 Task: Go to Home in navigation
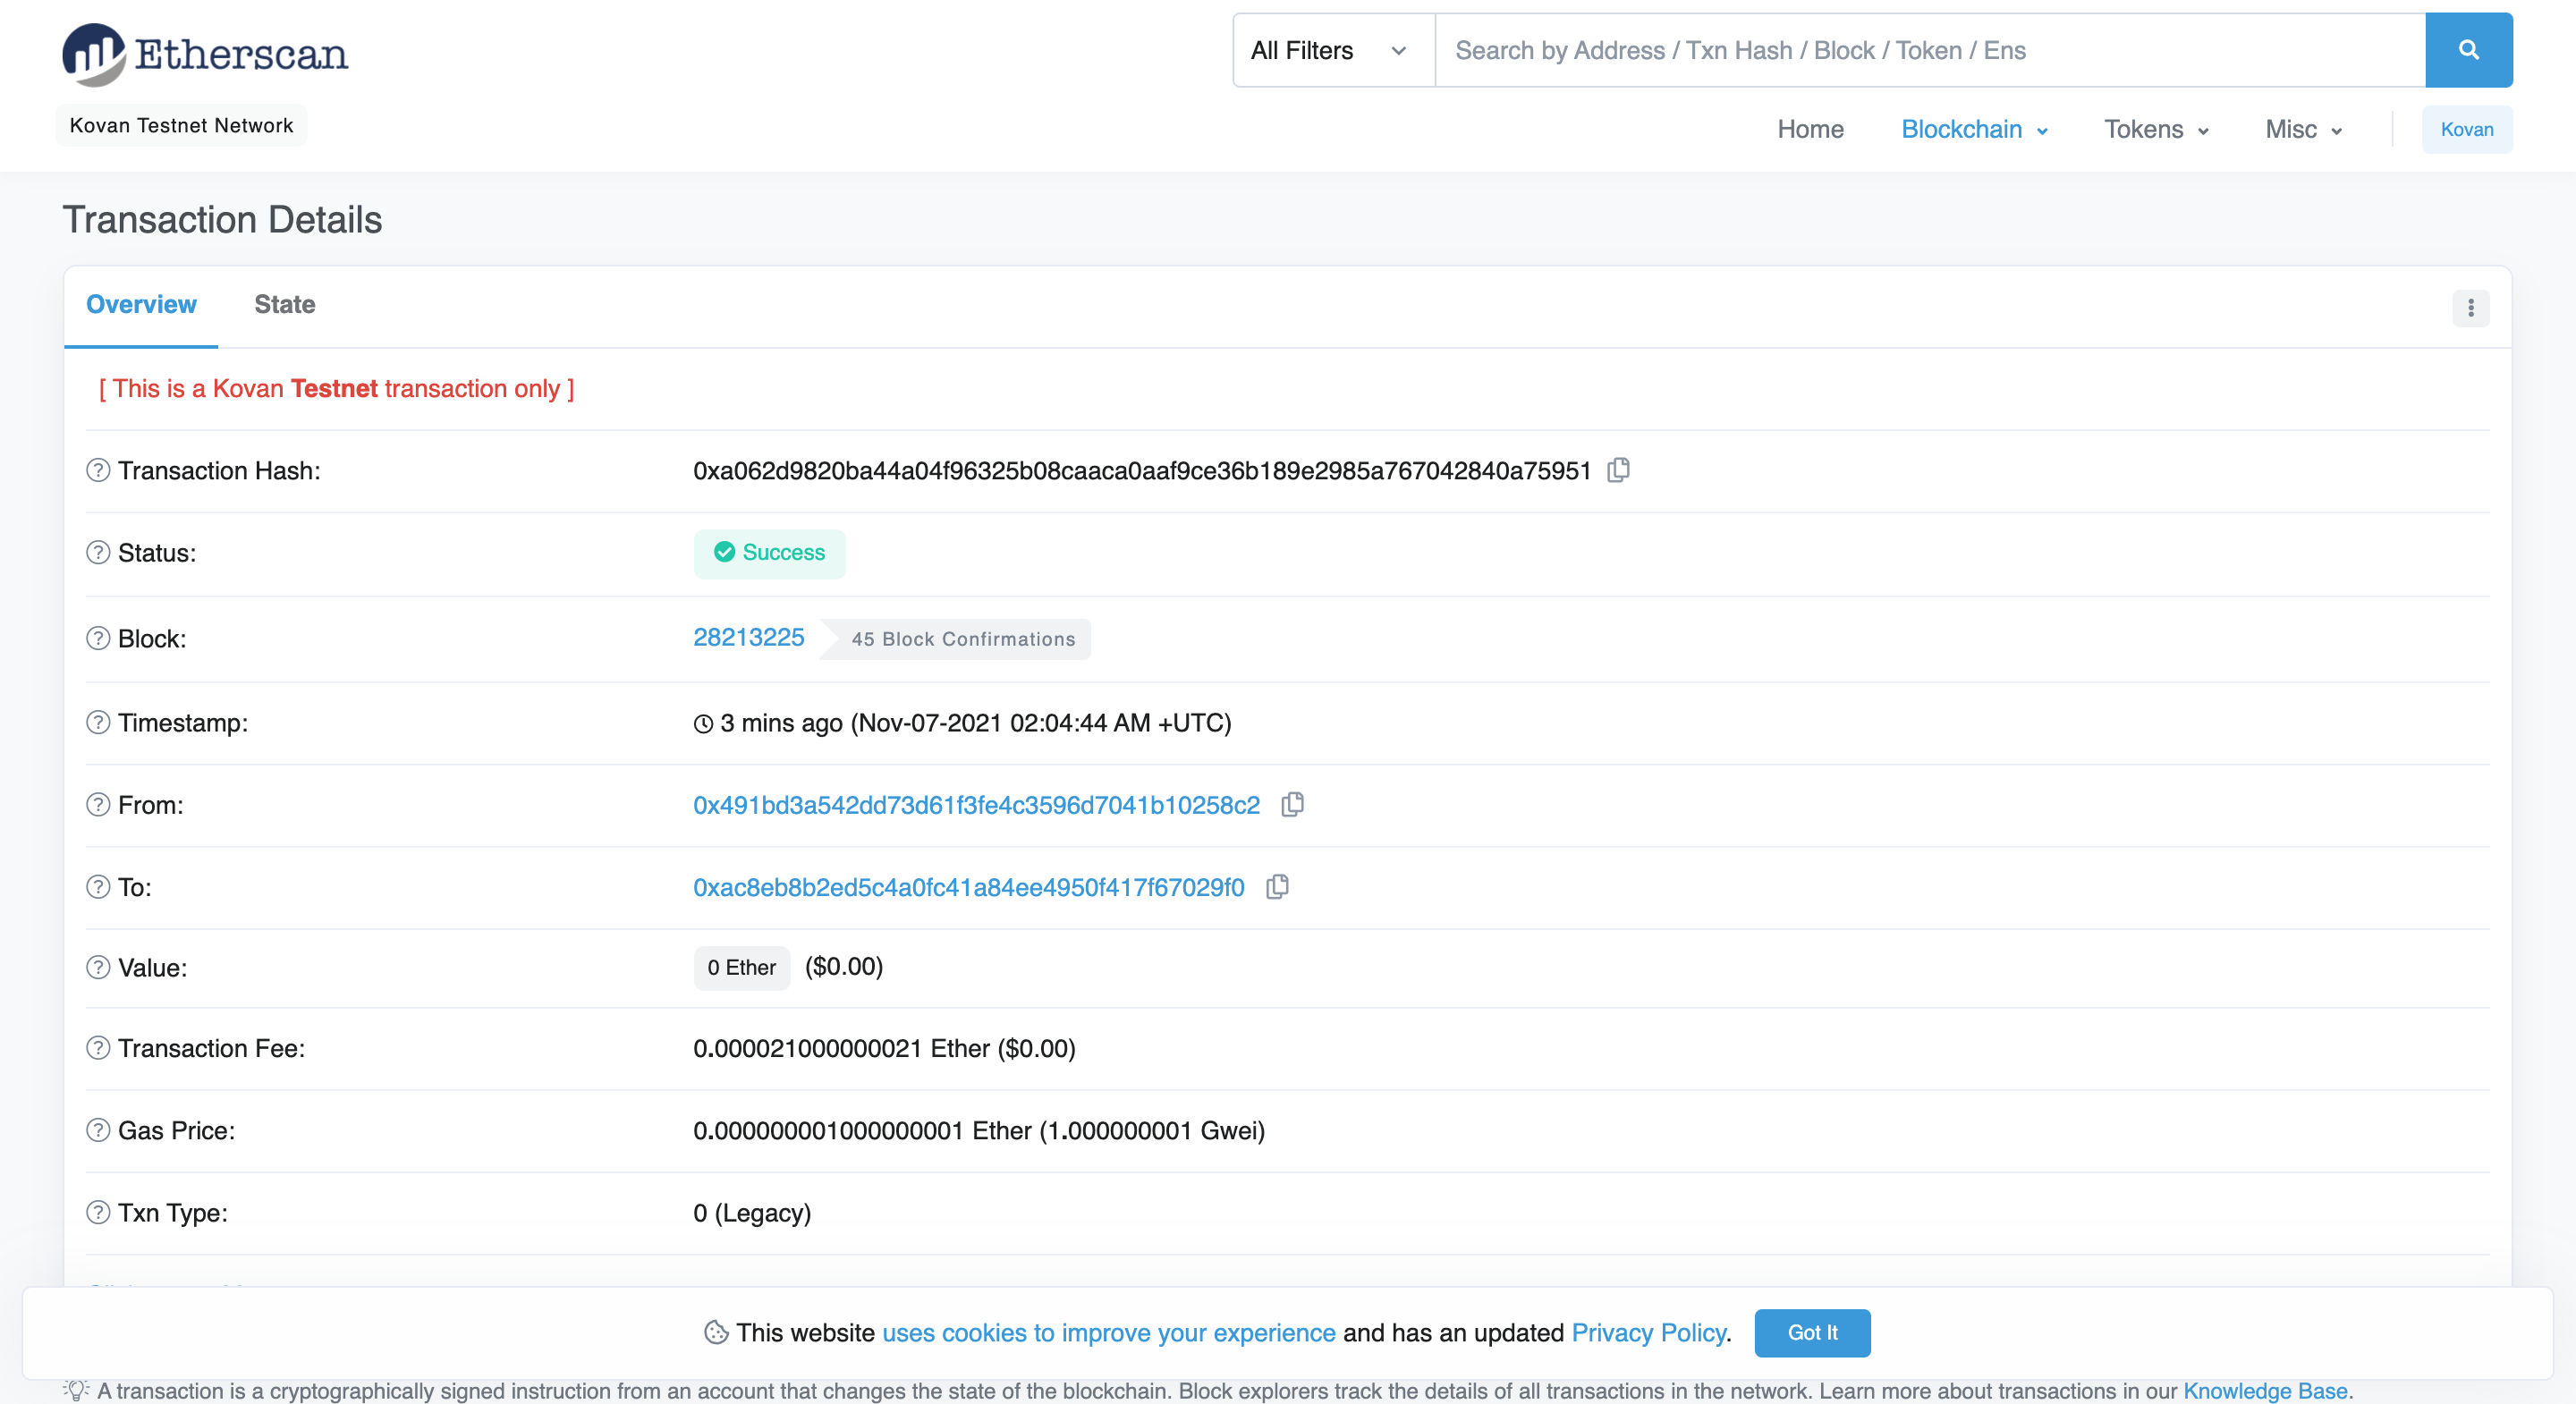pyautogui.click(x=1810, y=129)
